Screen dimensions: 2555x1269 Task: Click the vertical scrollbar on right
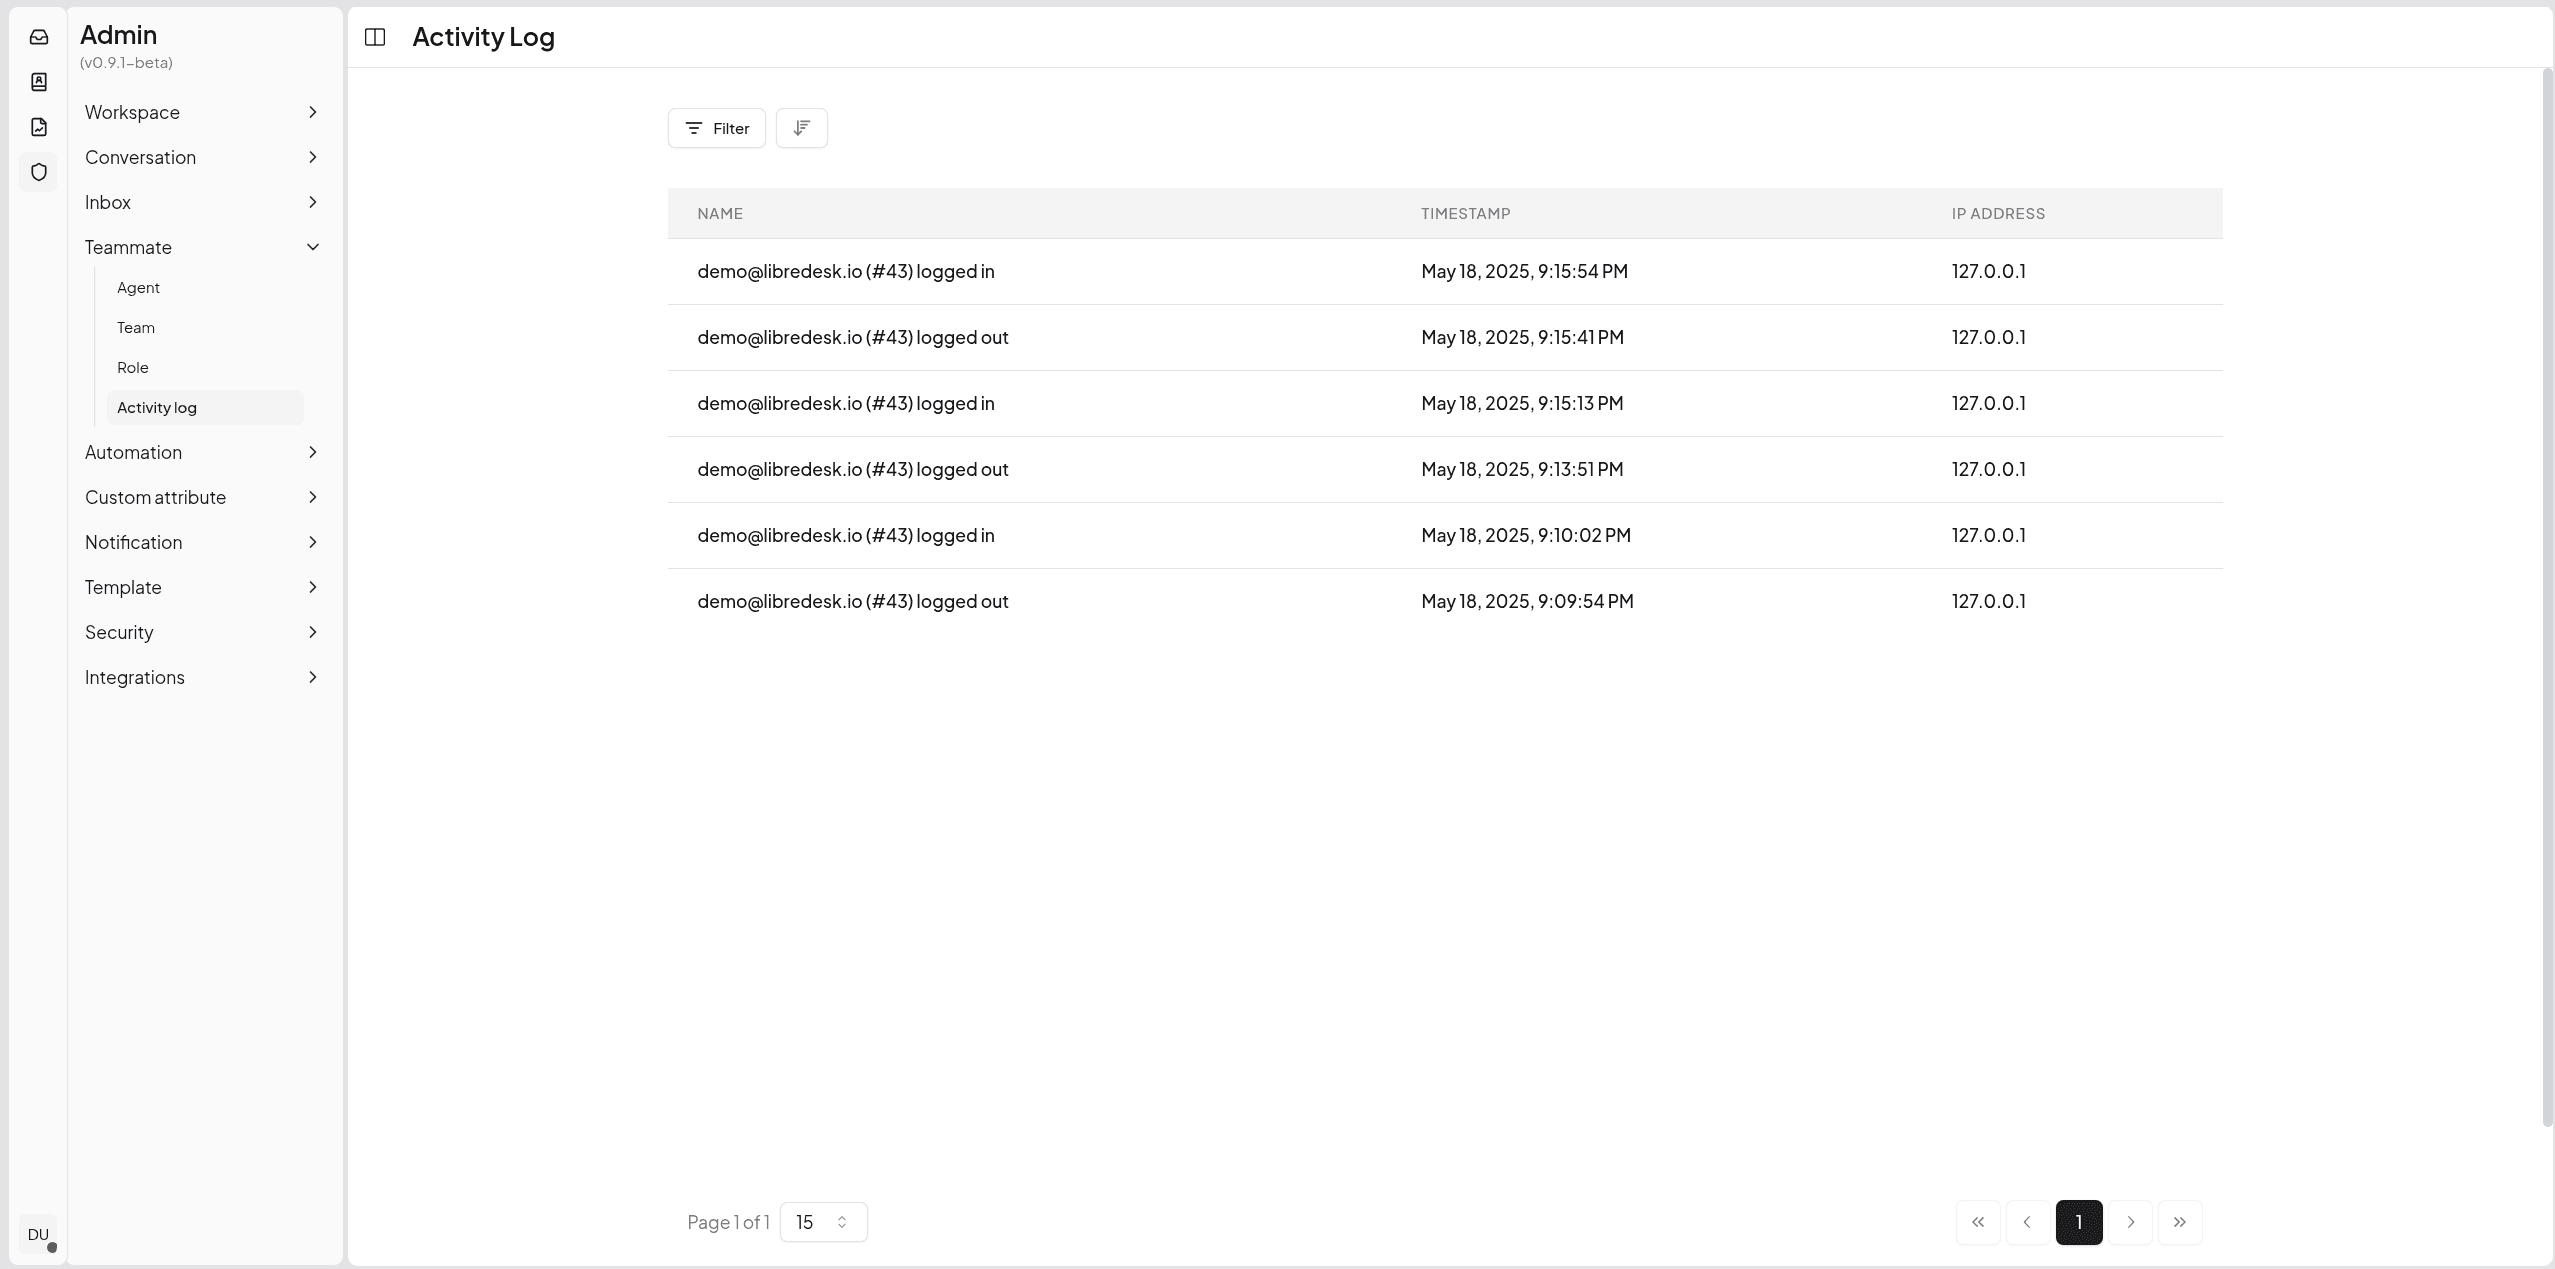pyautogui.click(x=2547, y=600)
